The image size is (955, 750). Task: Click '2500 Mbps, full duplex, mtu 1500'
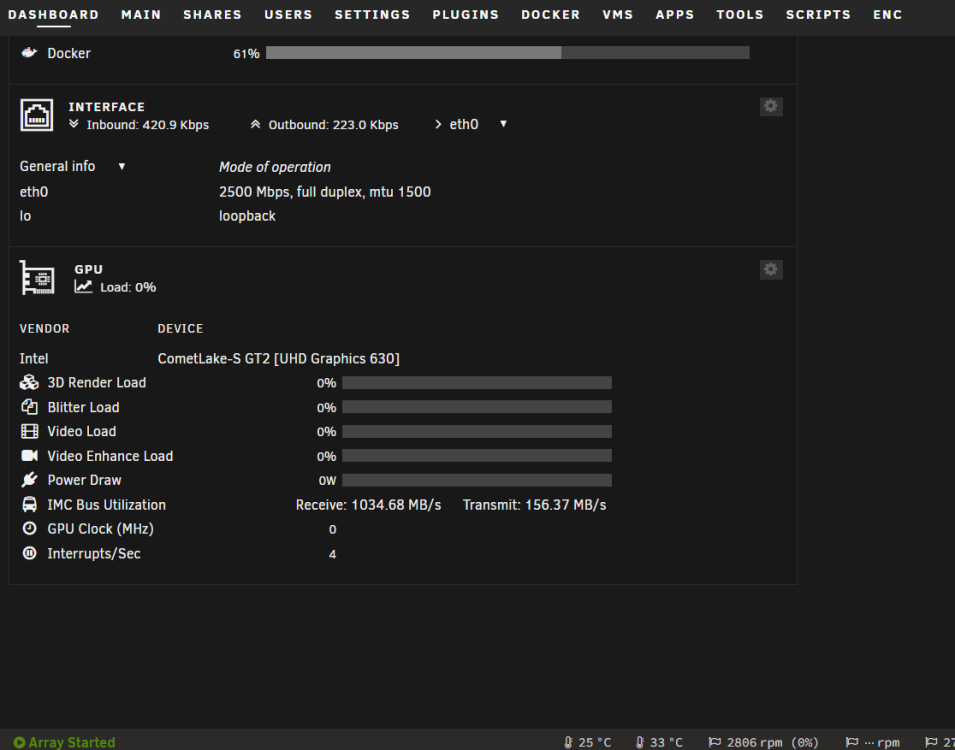coord(325,192)
